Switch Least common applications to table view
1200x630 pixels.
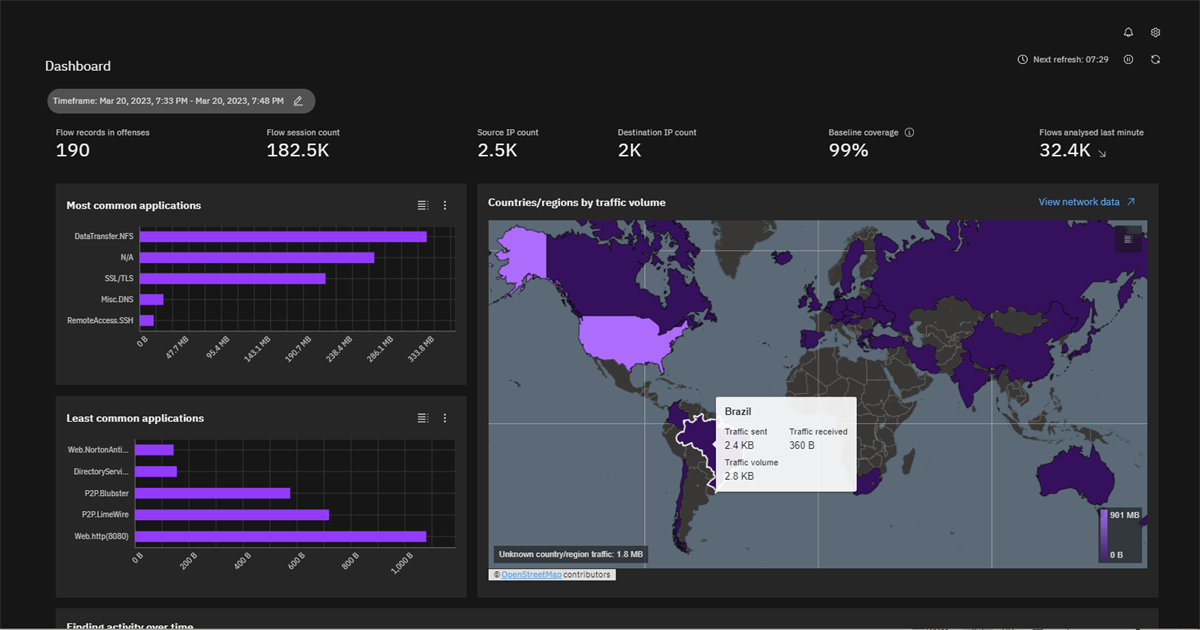pos(422,417)
